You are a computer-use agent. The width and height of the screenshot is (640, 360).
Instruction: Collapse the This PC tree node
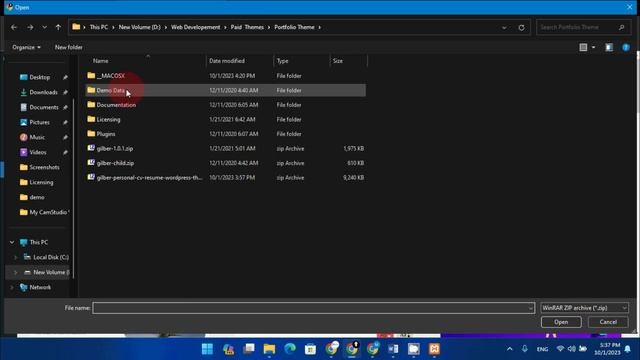click(x=12, y=242)
